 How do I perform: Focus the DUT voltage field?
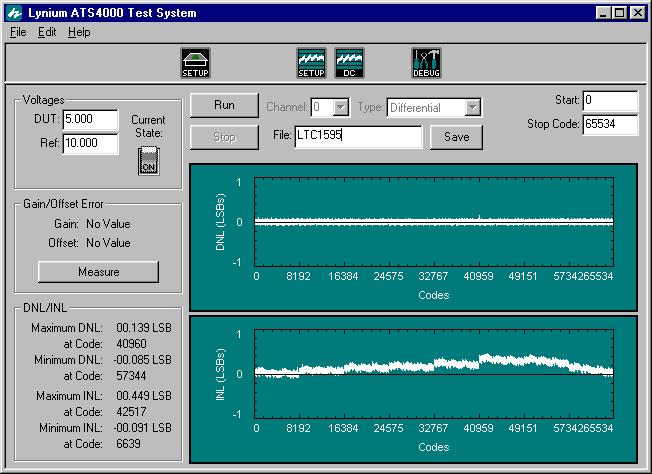(x=91, y=119)
